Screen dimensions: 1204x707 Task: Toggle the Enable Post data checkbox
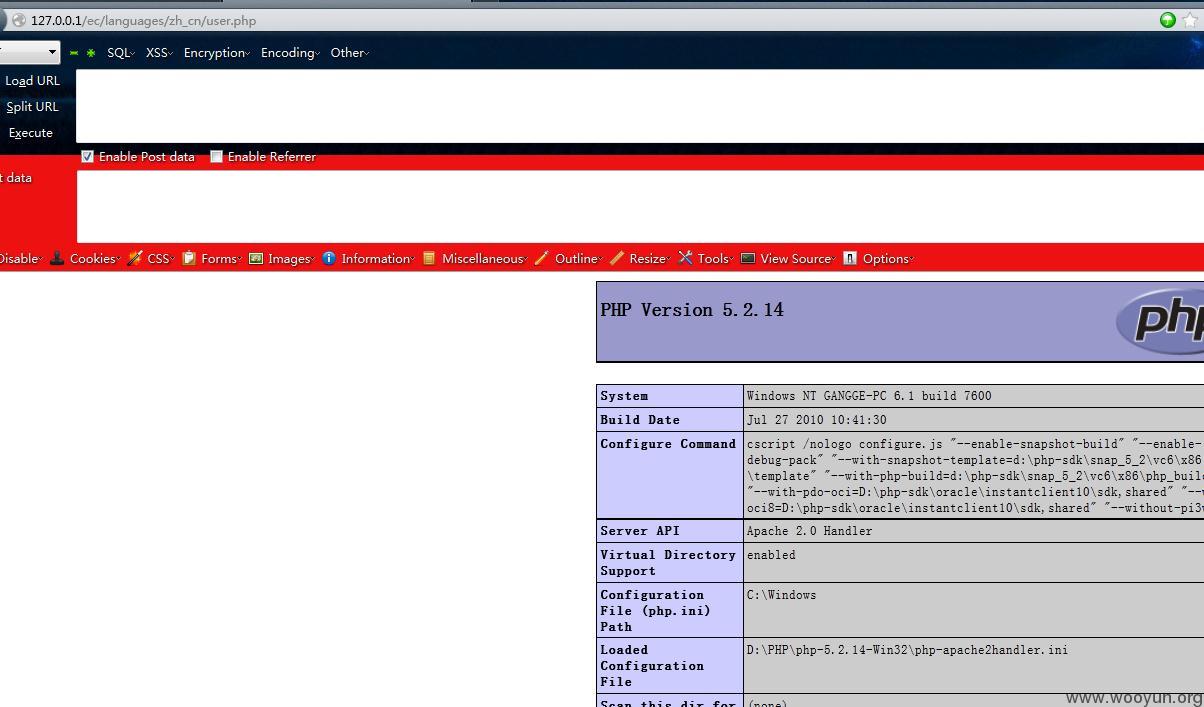[x=87, y=157]
